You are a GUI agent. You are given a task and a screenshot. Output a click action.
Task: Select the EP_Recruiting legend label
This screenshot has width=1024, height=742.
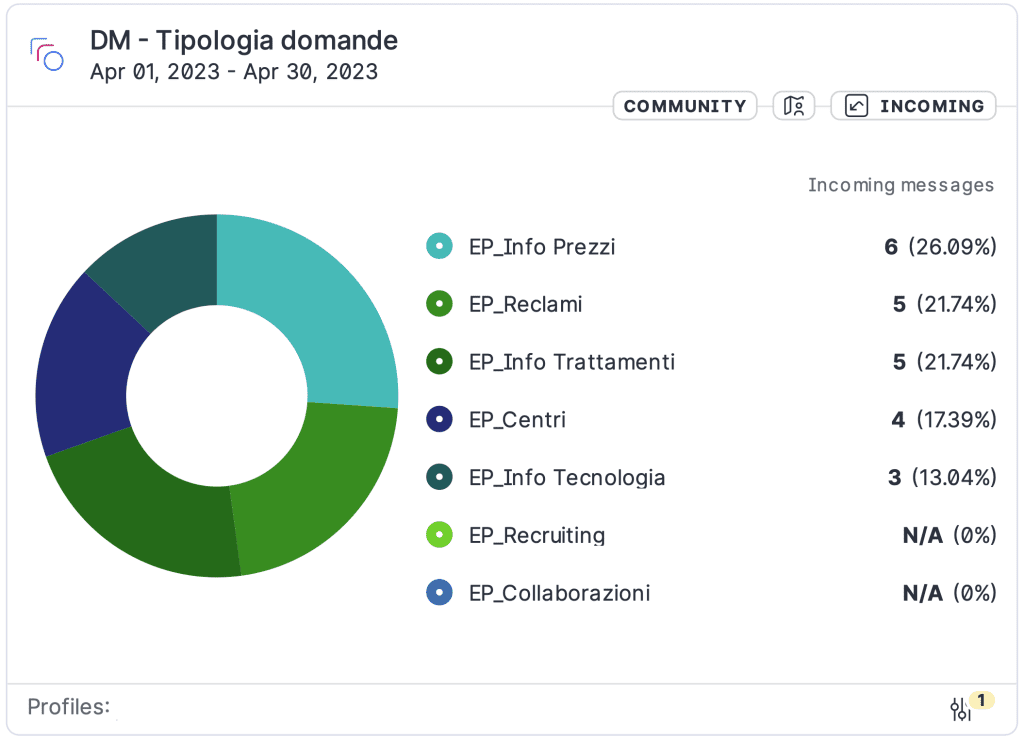(537, 536)
